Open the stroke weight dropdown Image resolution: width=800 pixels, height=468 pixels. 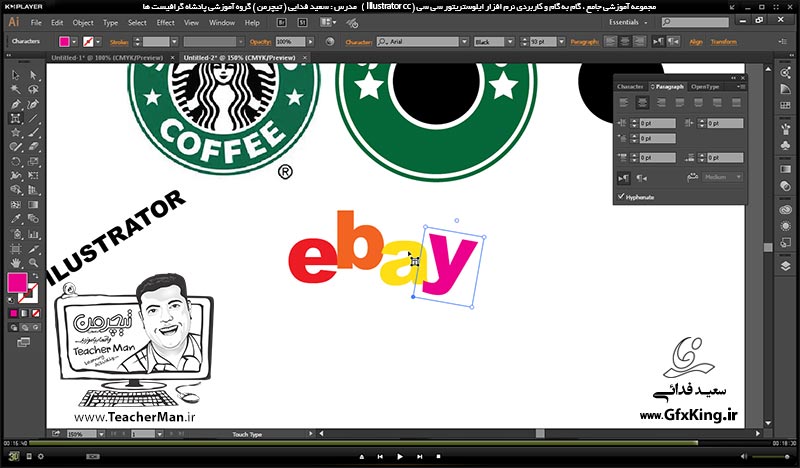click(174, 42)
